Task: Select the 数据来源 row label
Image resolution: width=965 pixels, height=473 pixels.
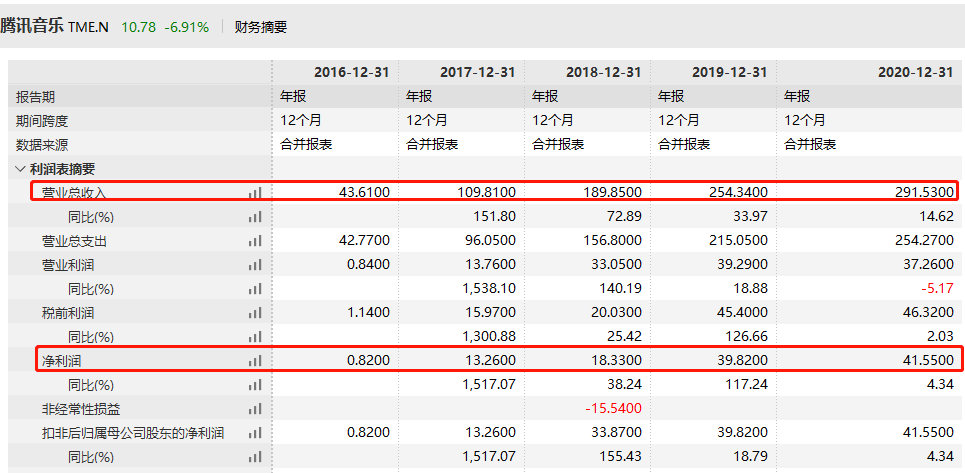Action: [x=42, y=144]
